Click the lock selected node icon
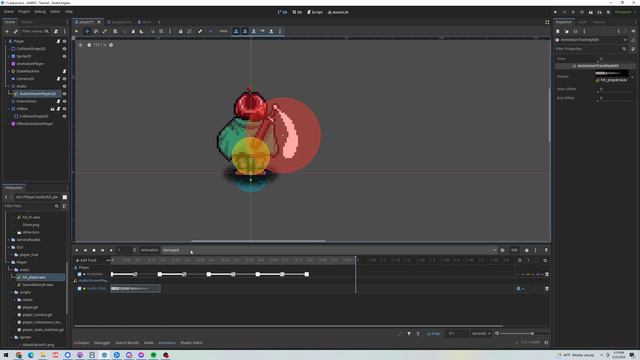 click(x=180, y=31)
